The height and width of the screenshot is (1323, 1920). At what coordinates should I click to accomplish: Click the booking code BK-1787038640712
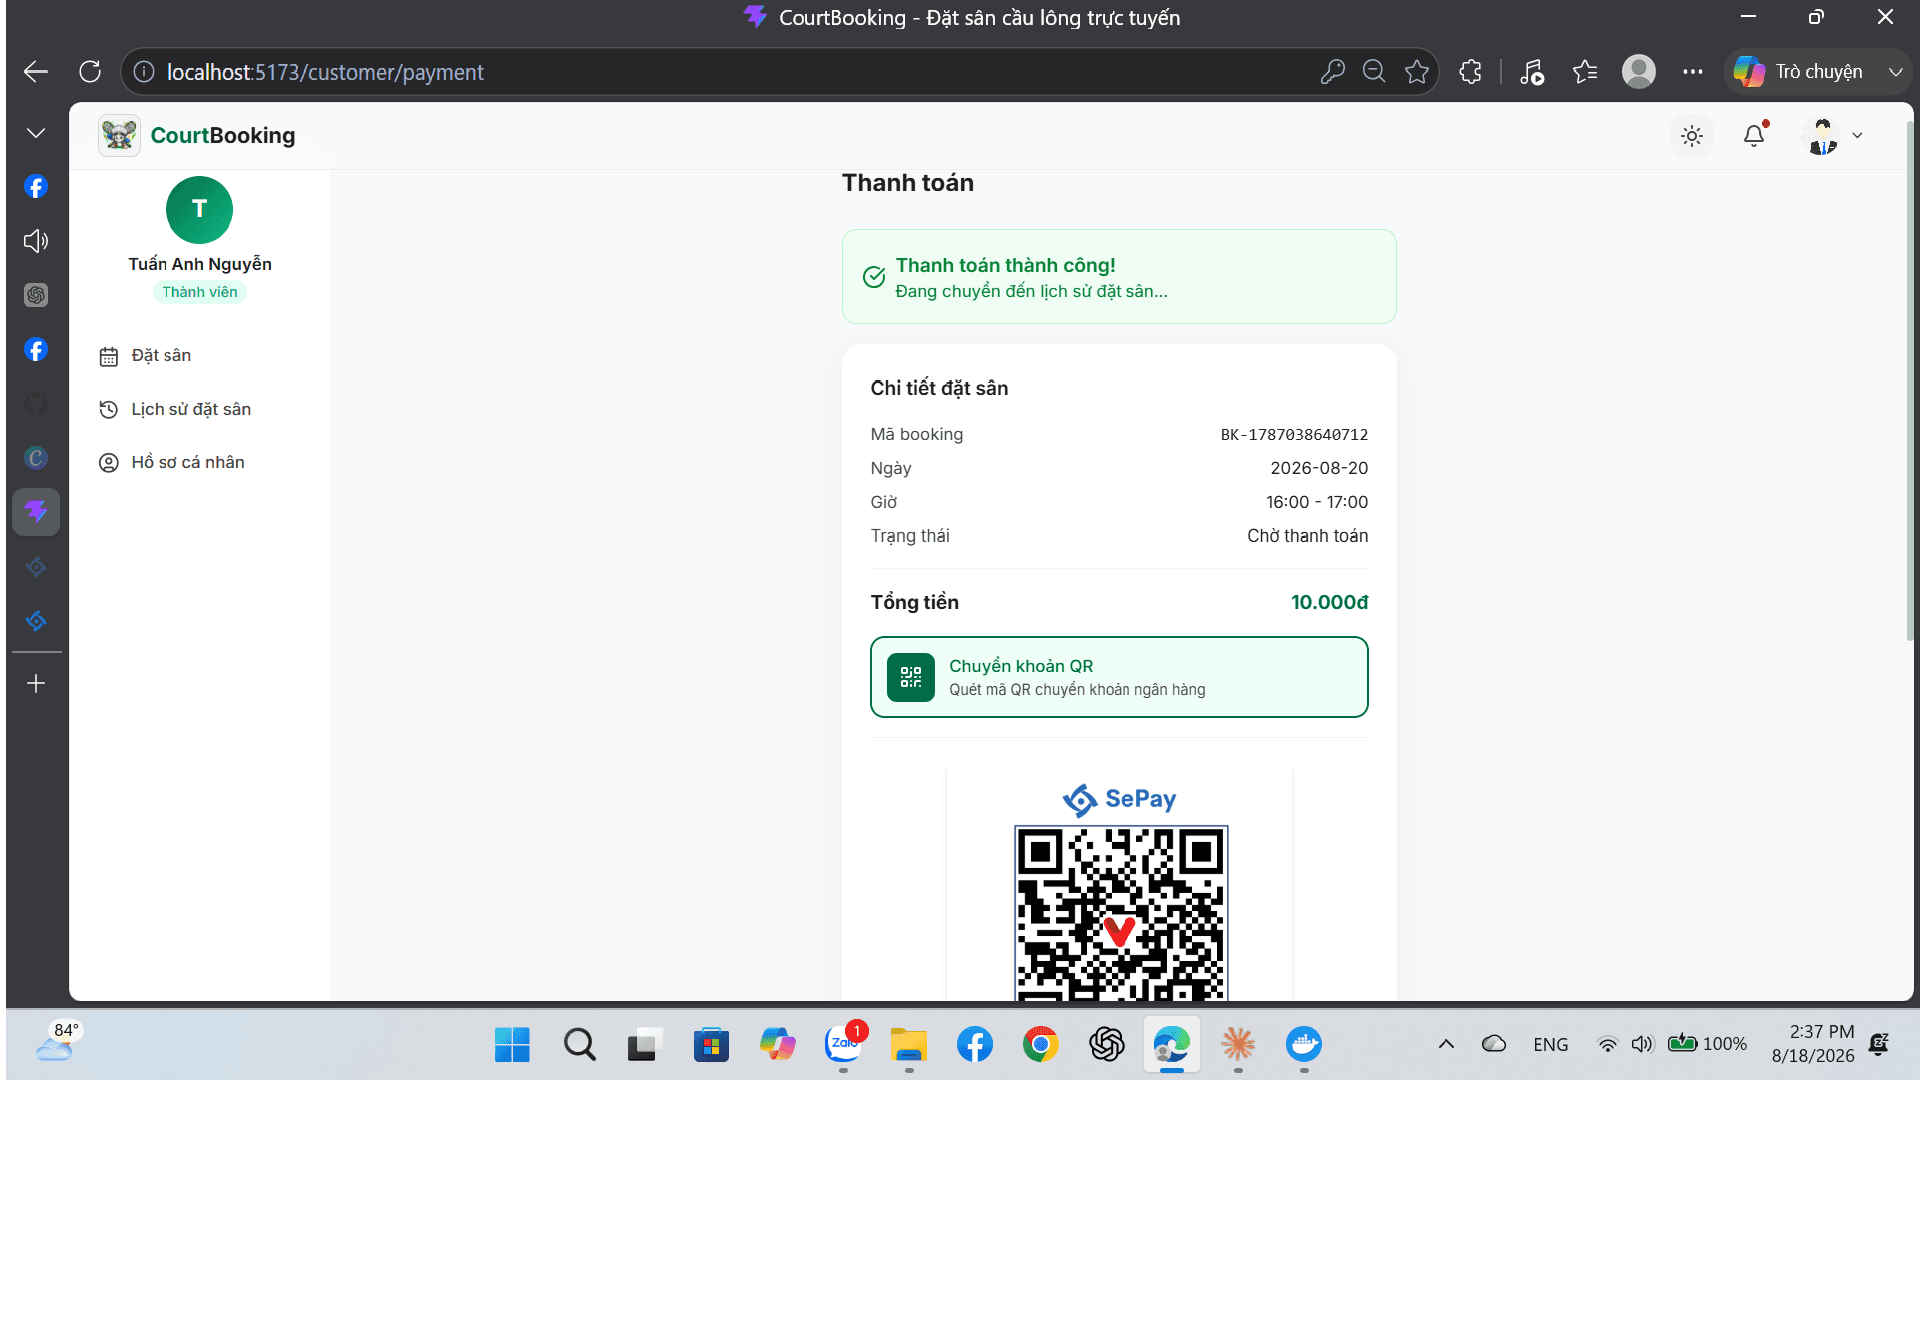click(1294, 434)
